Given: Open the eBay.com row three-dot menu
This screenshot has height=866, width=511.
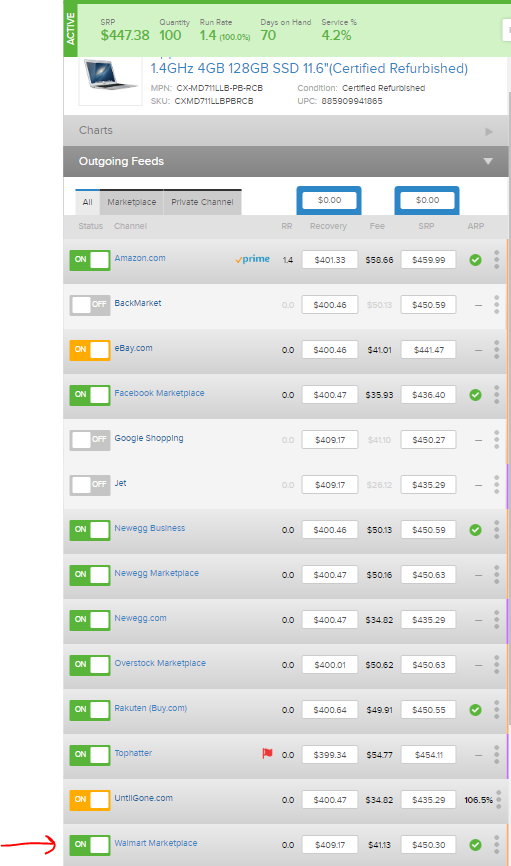Looking at the screenshot, I should (497, 350).
